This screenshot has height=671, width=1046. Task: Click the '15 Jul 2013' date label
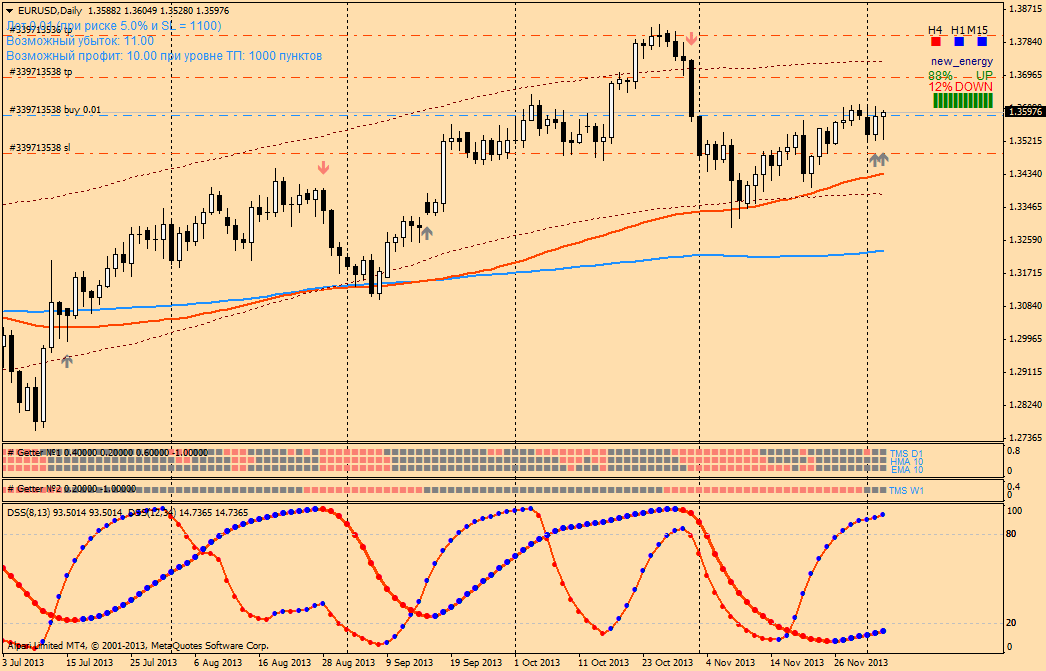(x=89, y=662)
